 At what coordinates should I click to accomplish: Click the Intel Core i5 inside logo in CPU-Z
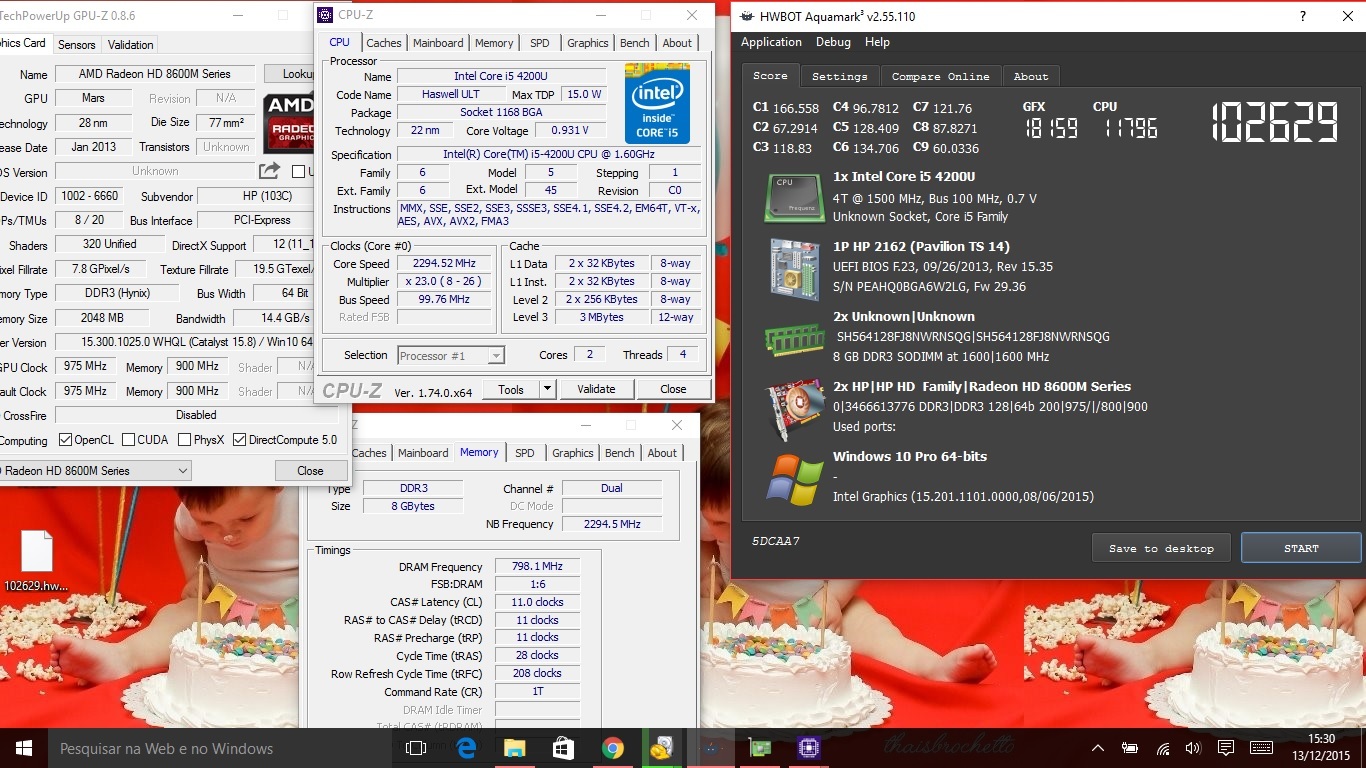pyautogui.click(x=657, y=103)
